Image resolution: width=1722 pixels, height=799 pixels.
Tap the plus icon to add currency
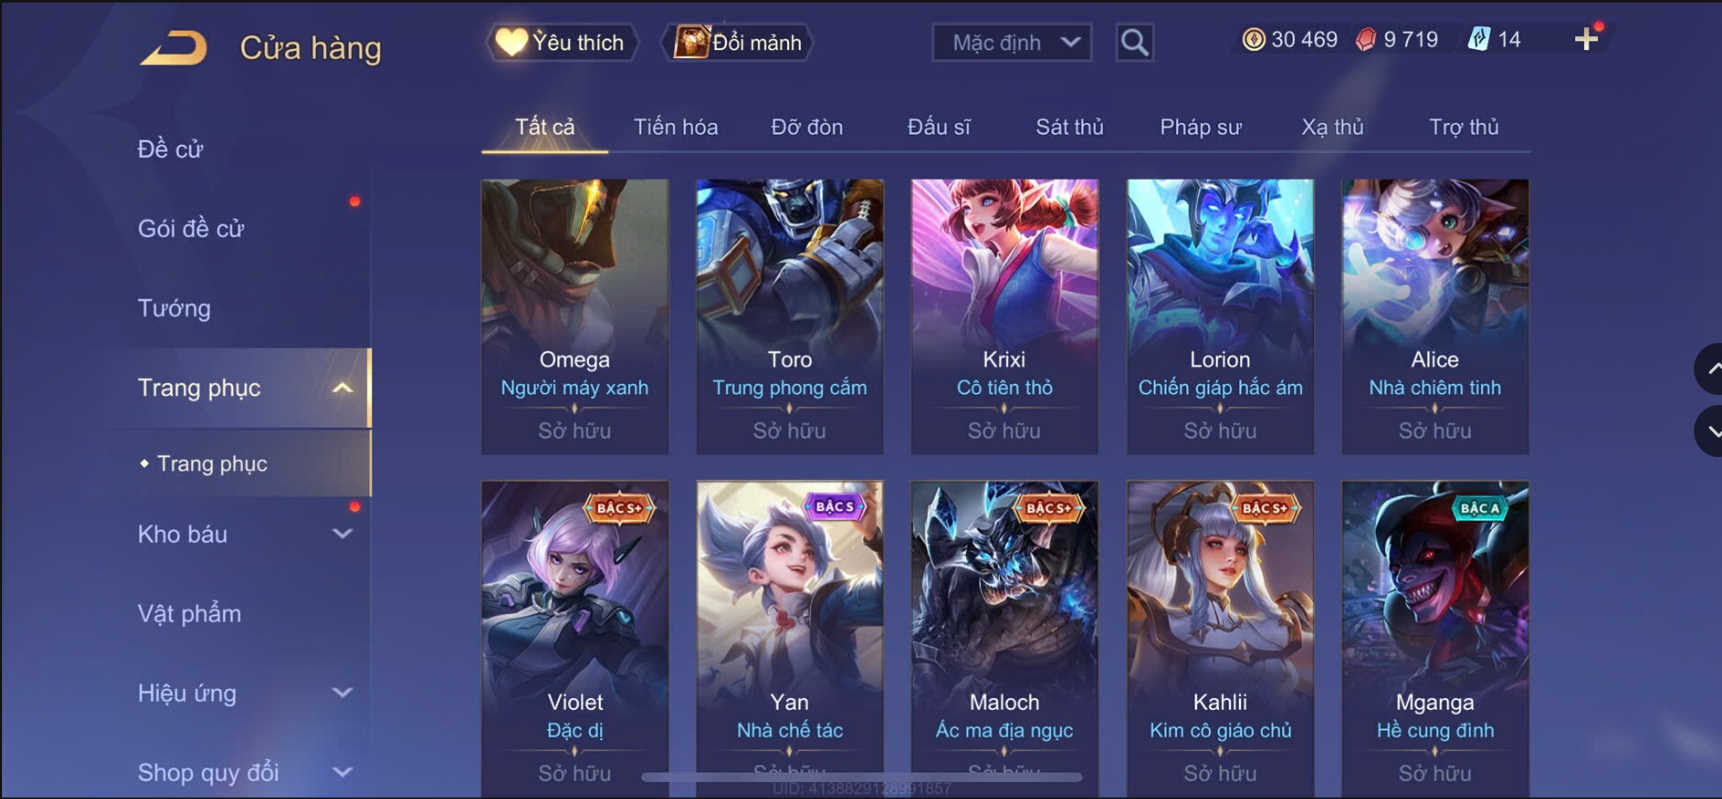[x=1586, y=39]
